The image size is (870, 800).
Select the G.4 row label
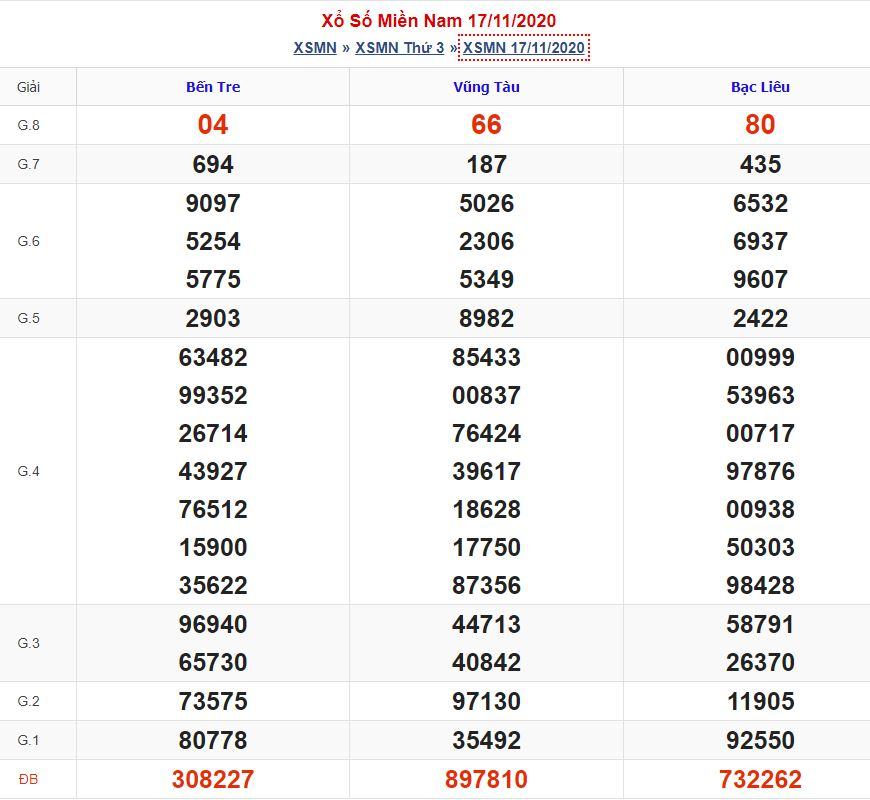pyautogui.click(x=28, y=472)
